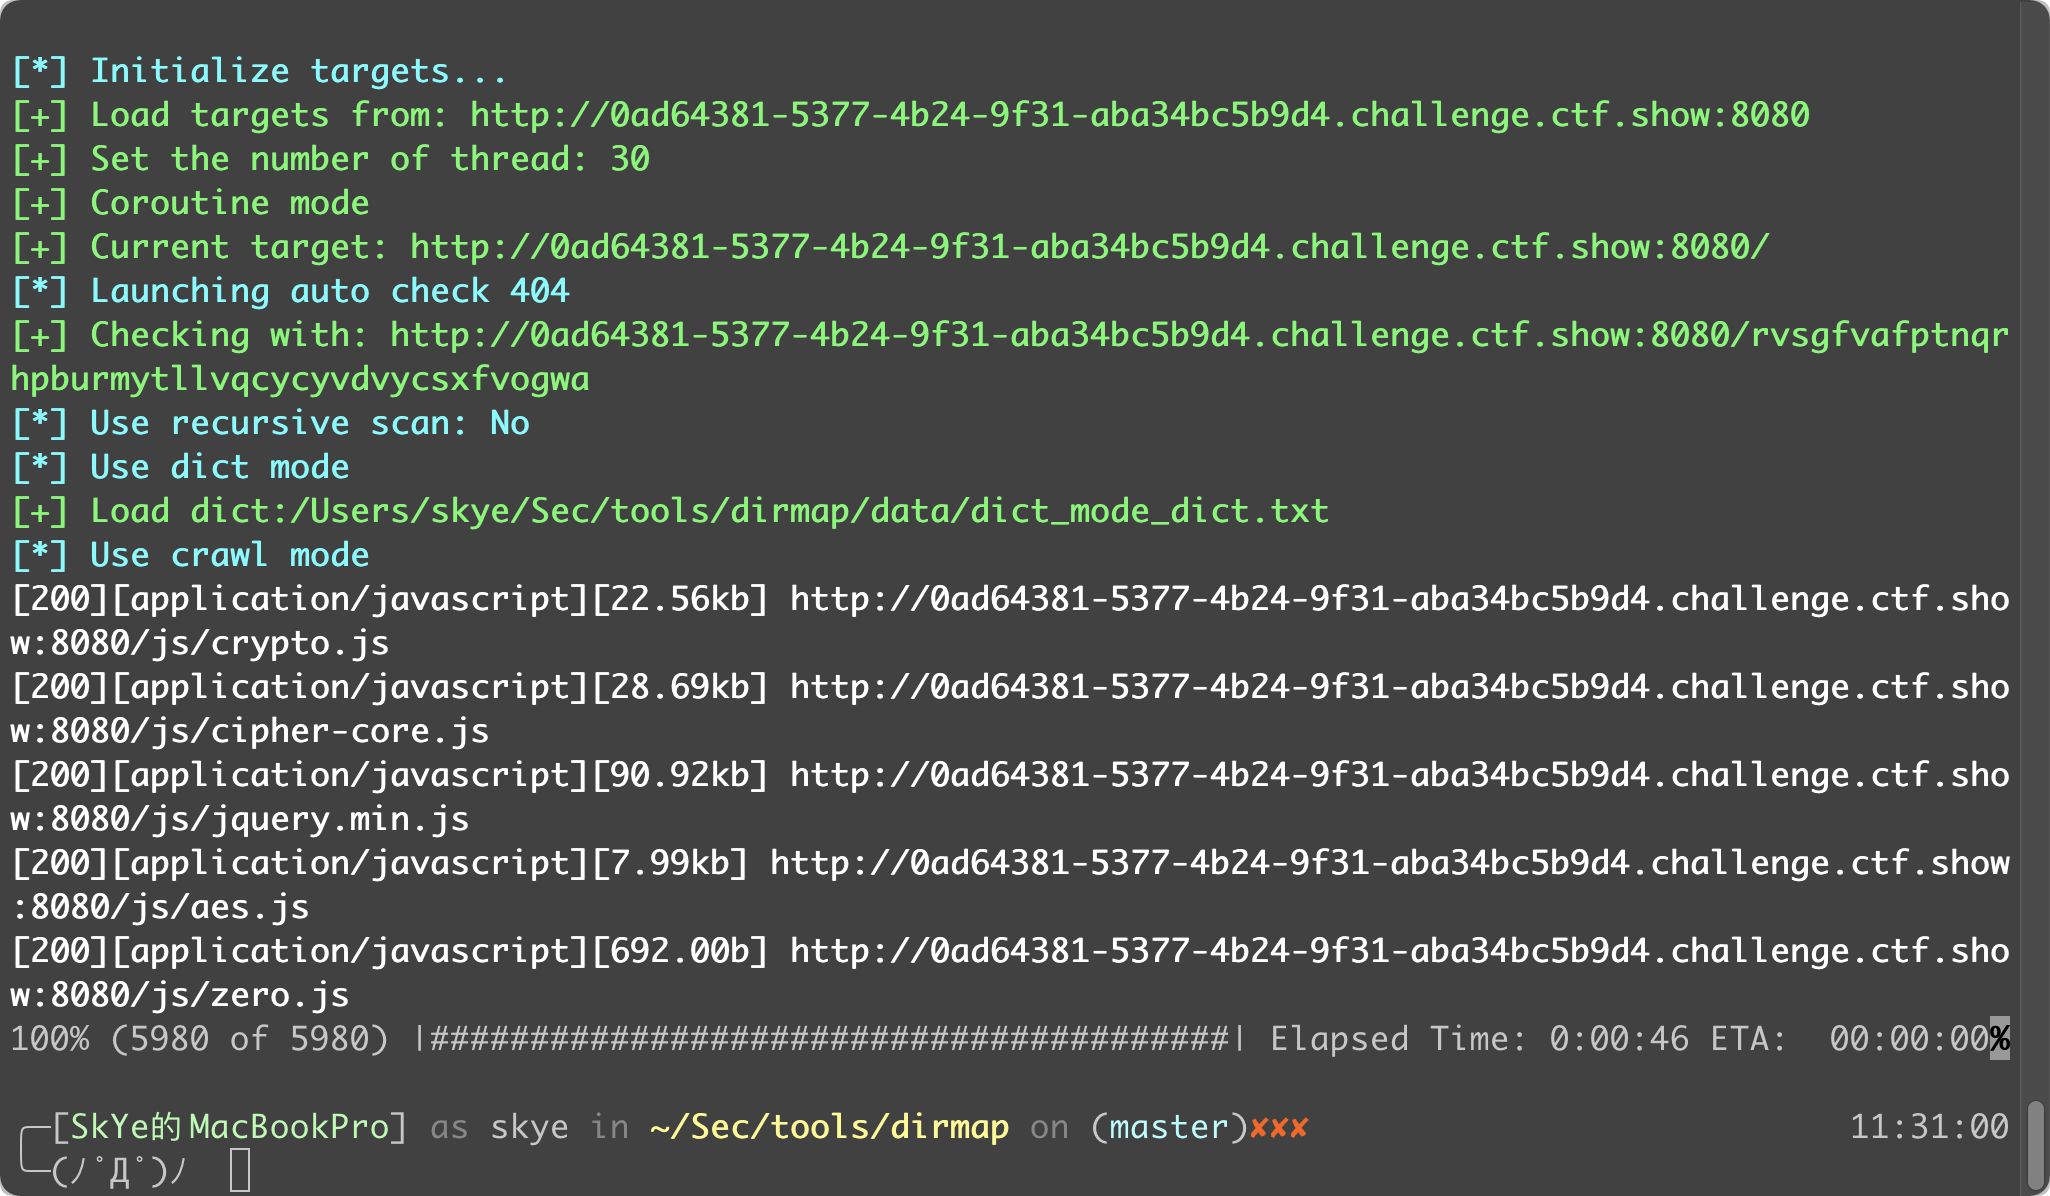
Task: Click the (master) branch label
Action: [x=1169, y=1127]
